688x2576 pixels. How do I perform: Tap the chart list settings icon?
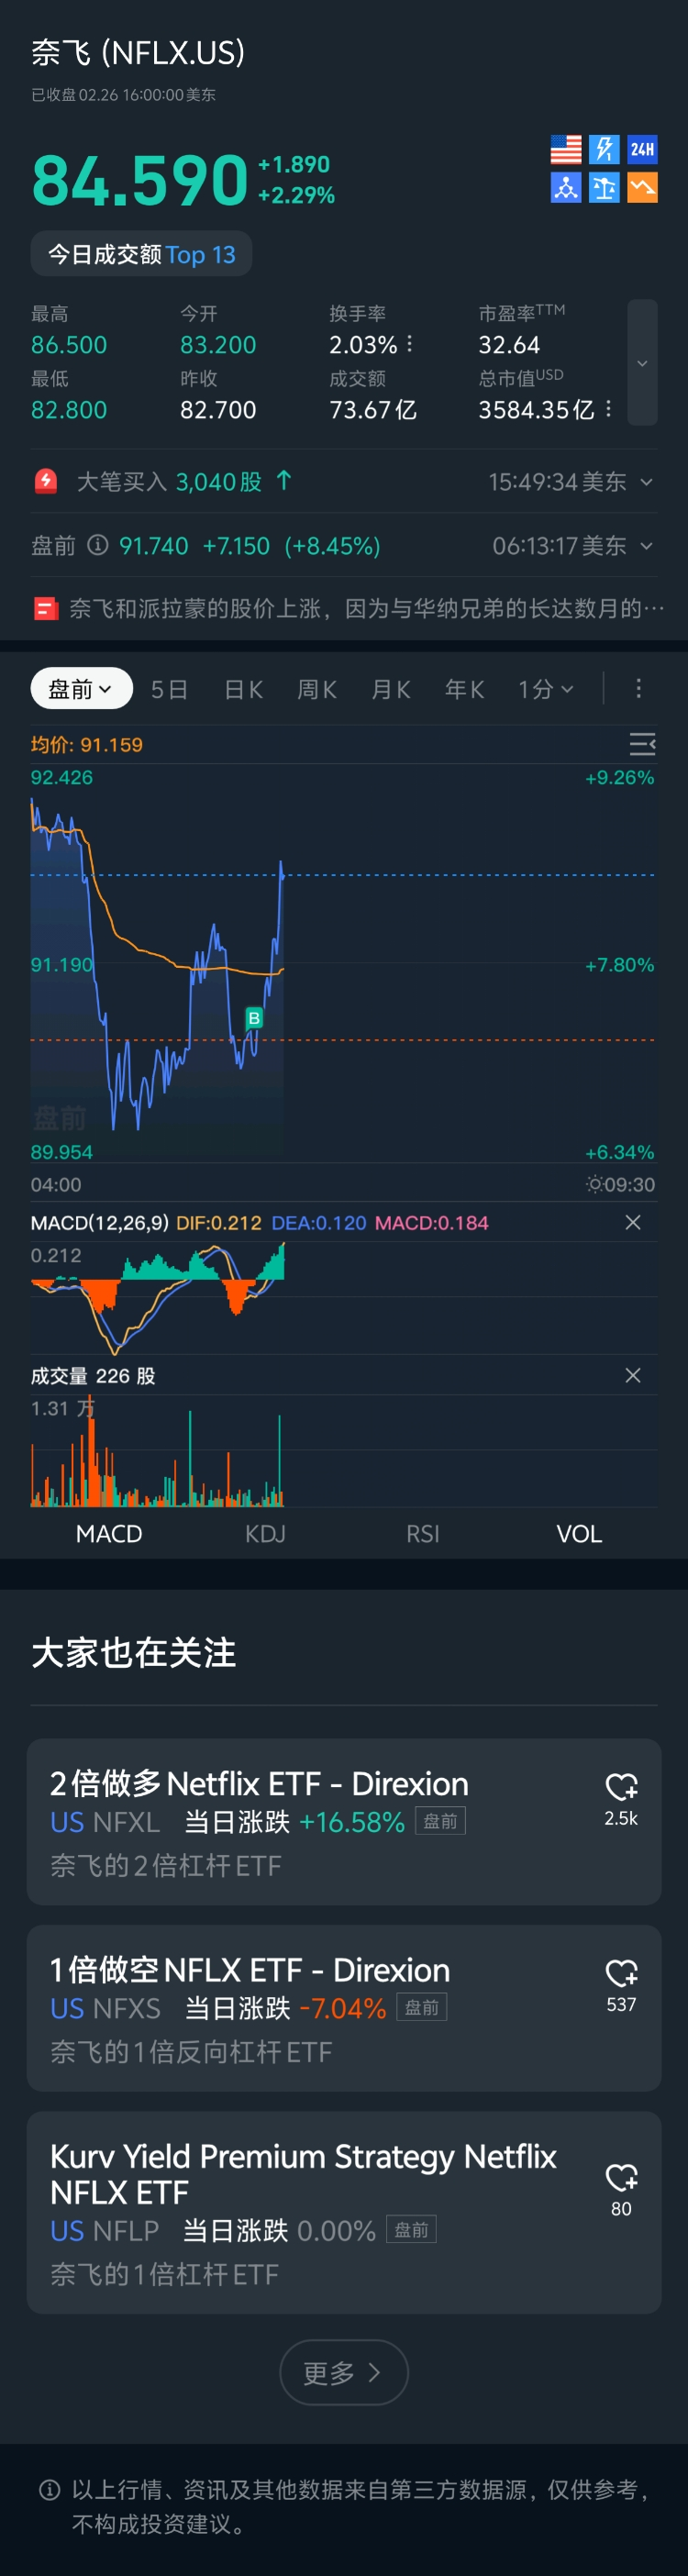click(641, 744)
